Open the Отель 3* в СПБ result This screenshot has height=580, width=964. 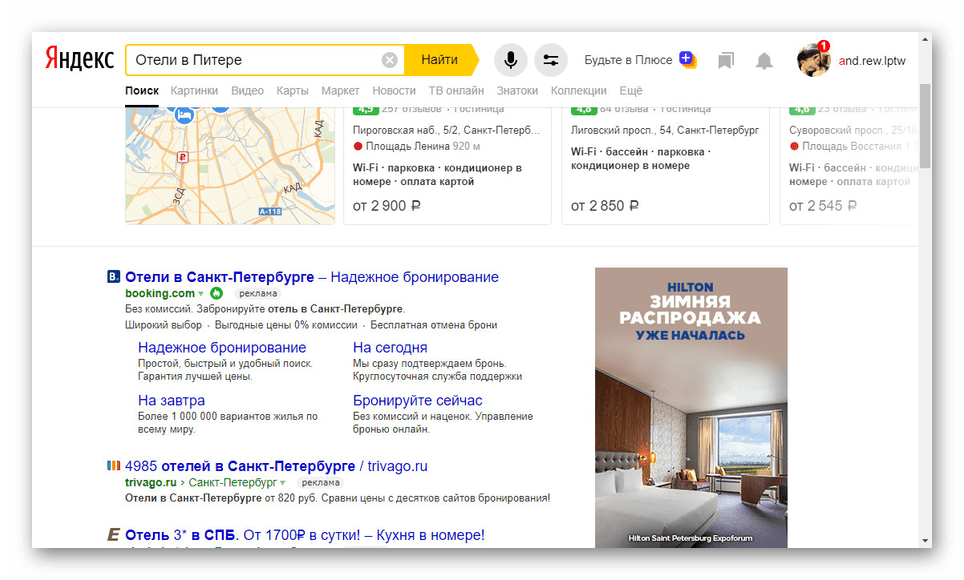305,535
